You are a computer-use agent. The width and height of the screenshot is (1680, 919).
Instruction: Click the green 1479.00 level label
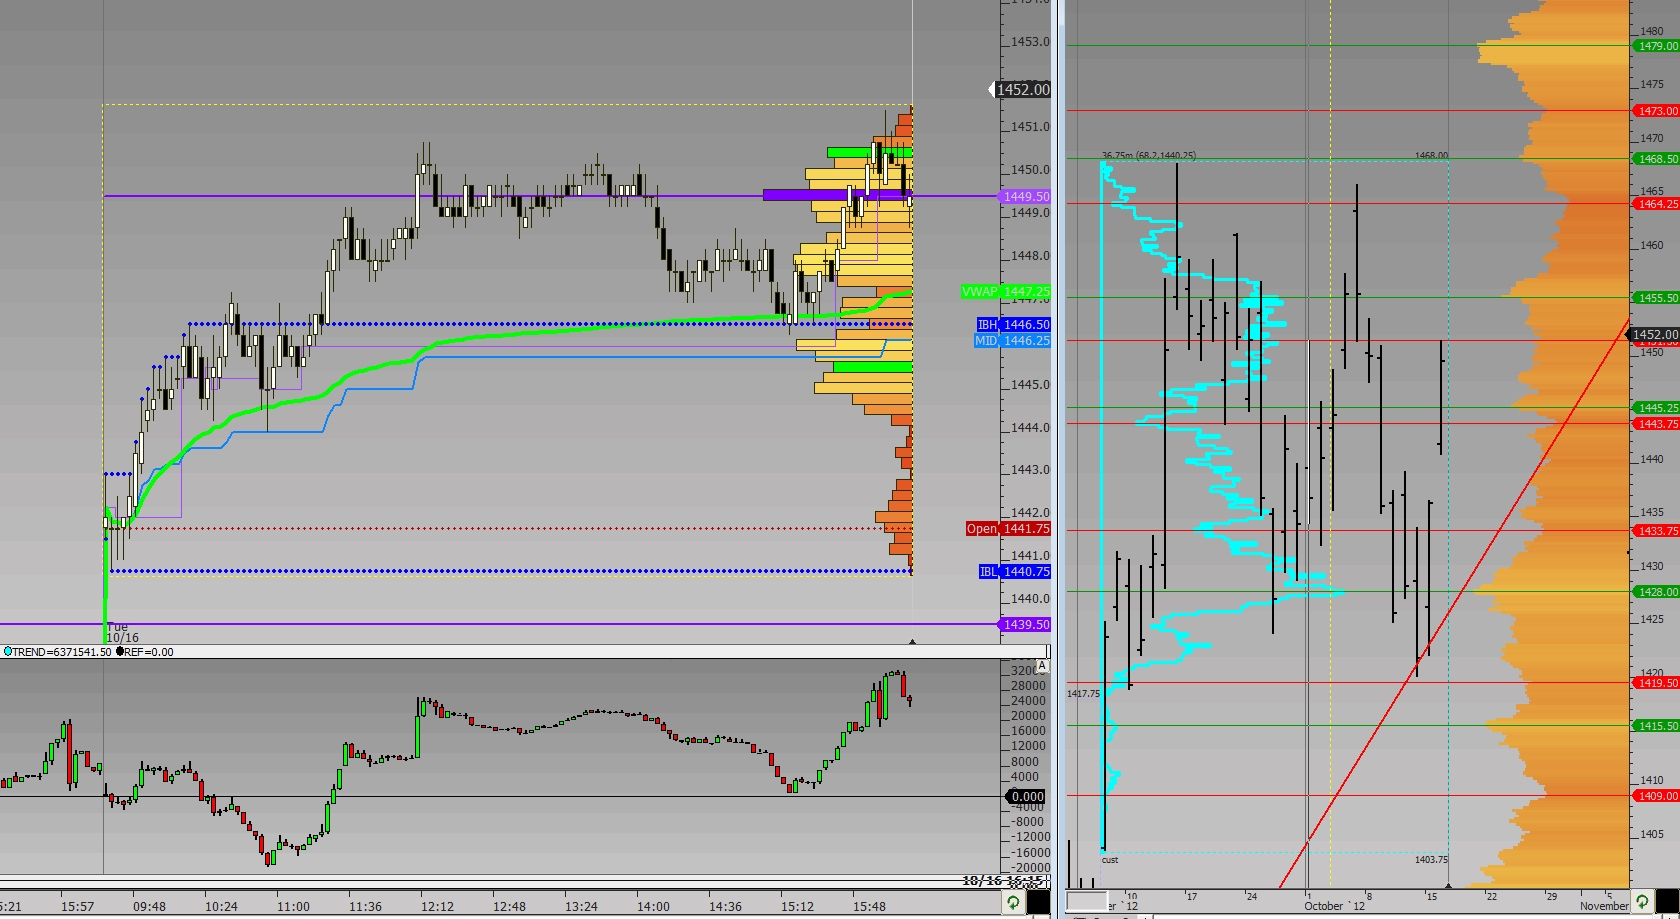click(x=1656, y=46)
